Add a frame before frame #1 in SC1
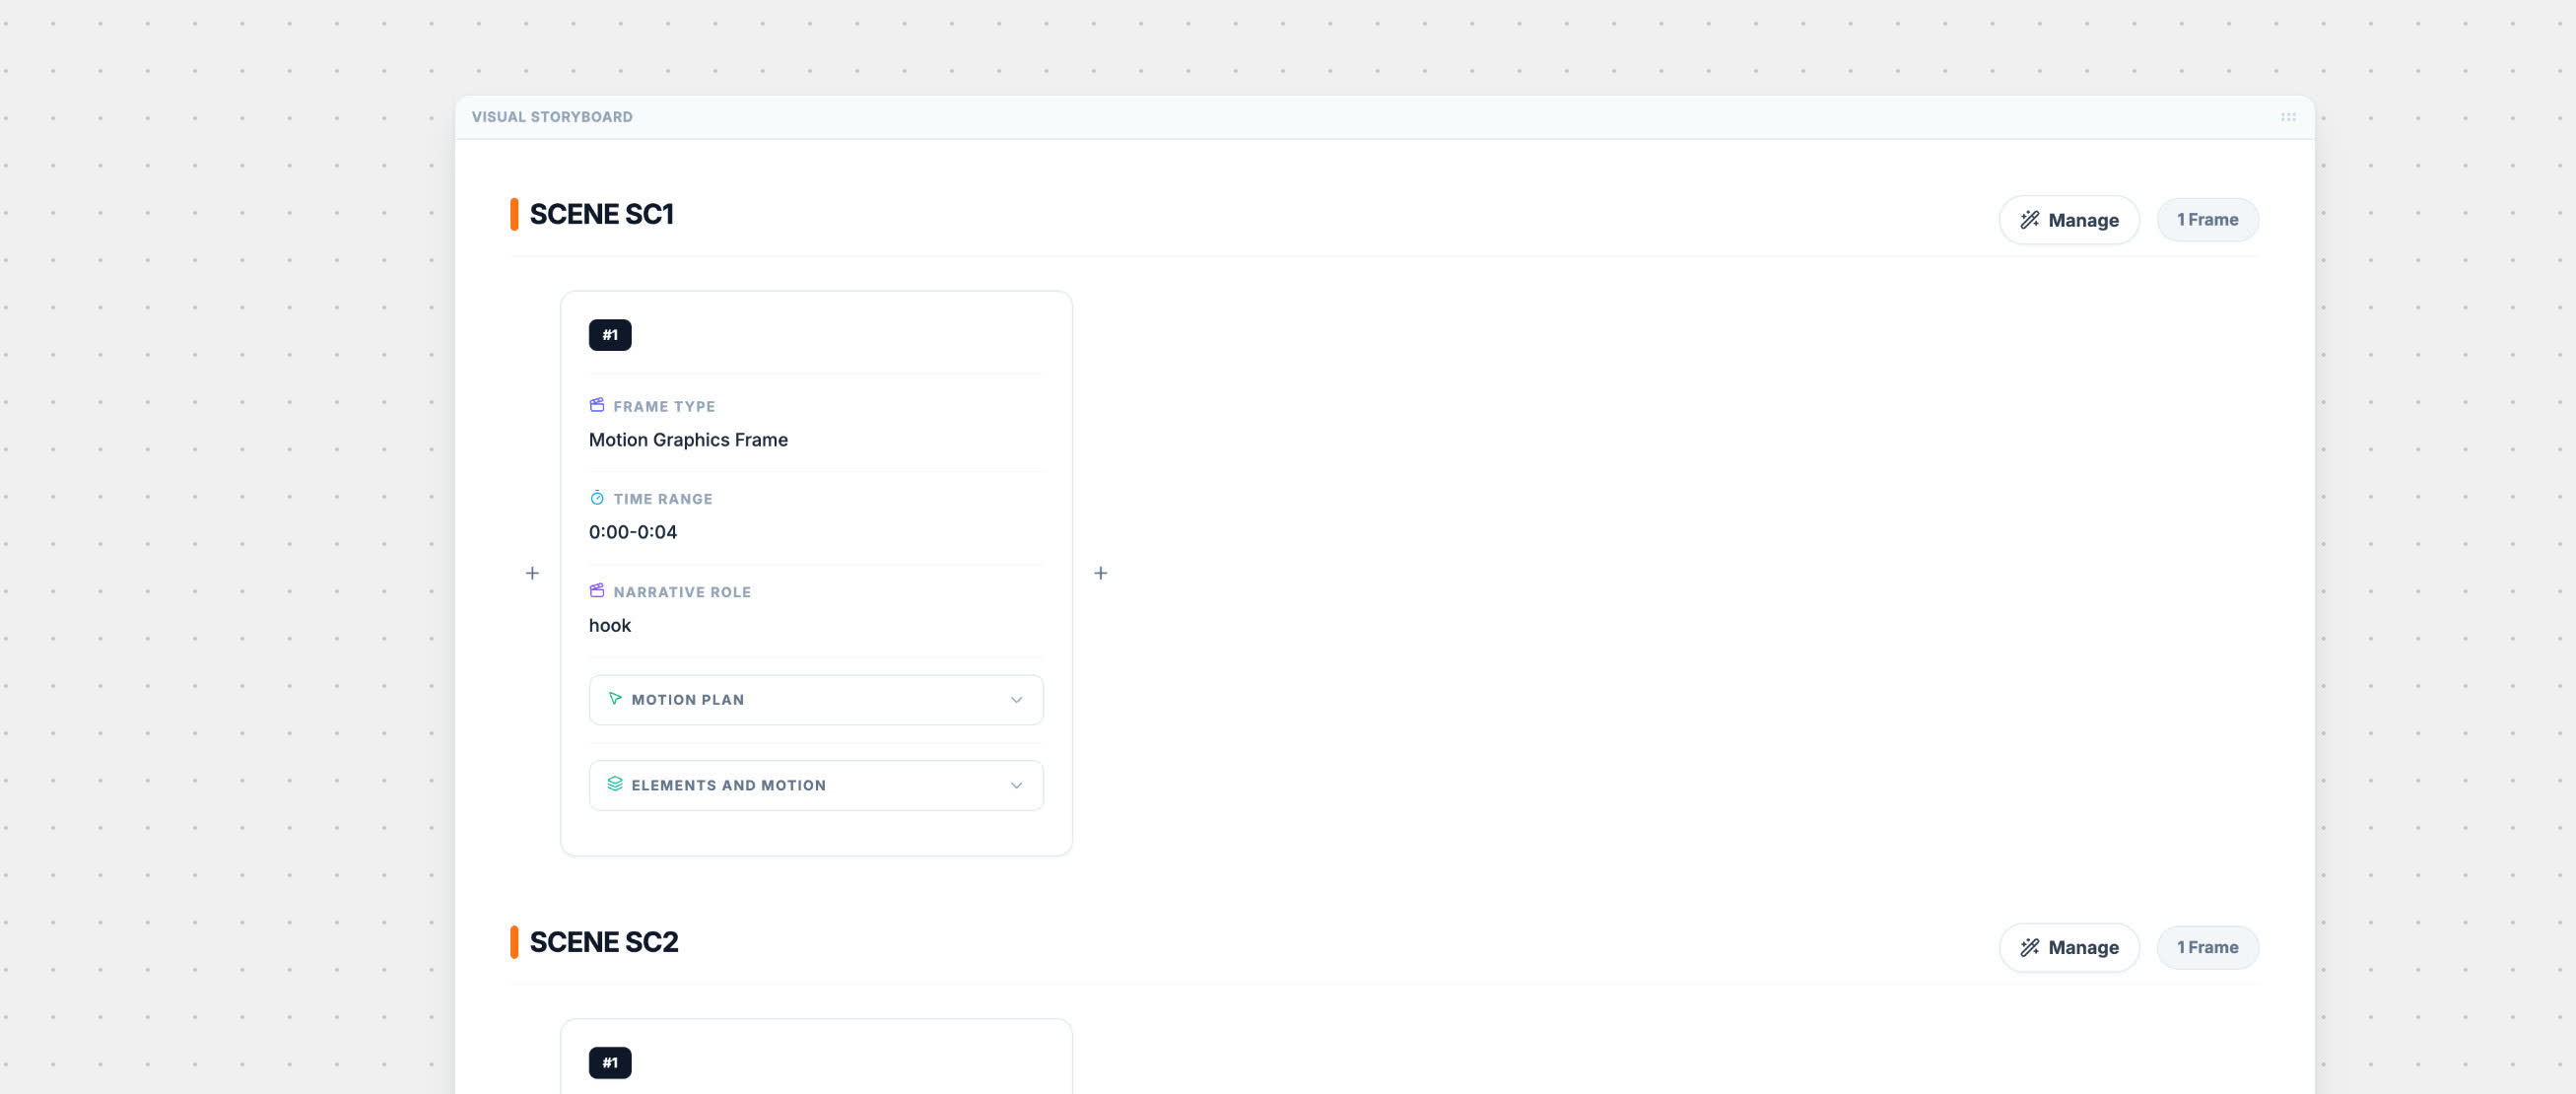 click(x=532, y=573)
